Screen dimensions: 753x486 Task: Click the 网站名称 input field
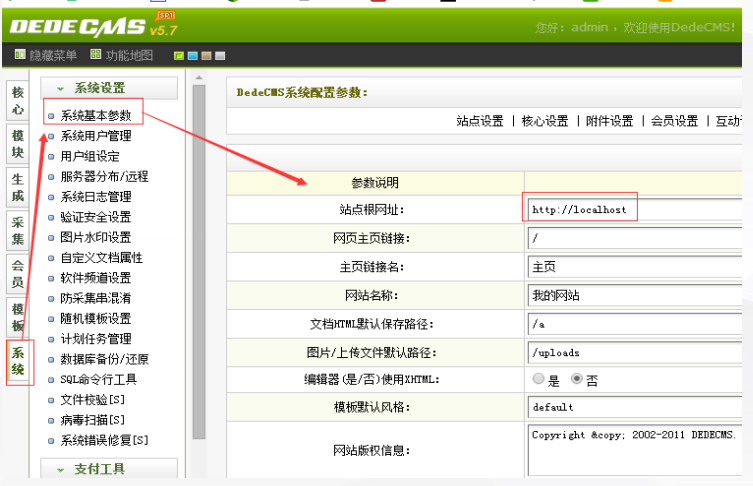[x=635, y=295]
